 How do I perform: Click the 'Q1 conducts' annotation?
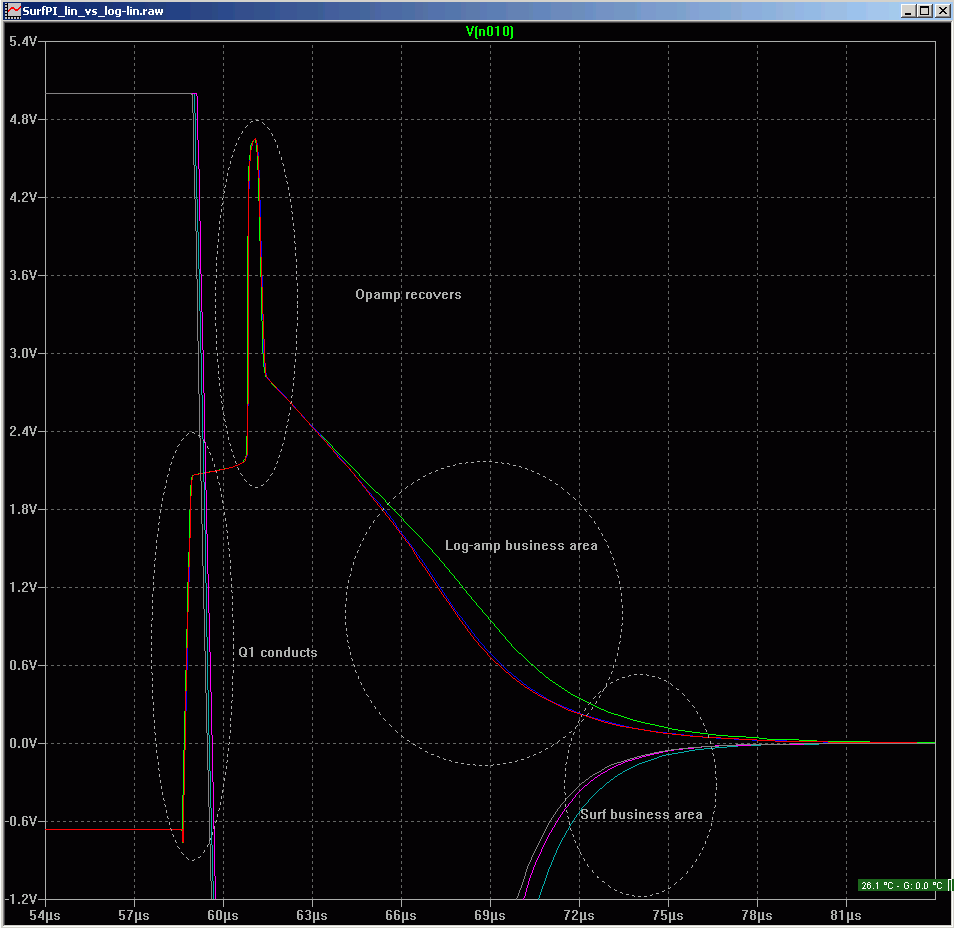(278, 652)
